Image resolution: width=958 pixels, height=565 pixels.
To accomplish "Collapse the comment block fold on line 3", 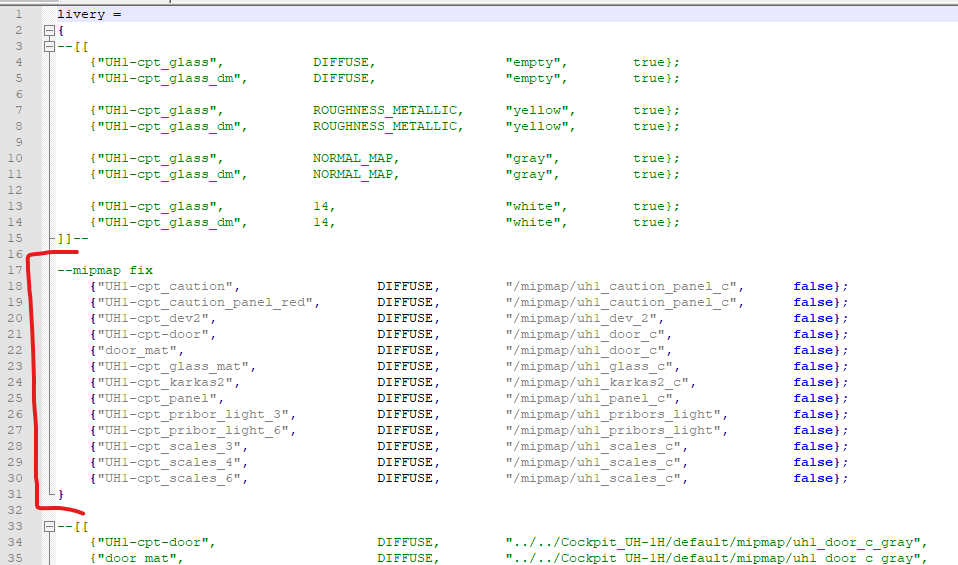I will (x=49, y=46).
